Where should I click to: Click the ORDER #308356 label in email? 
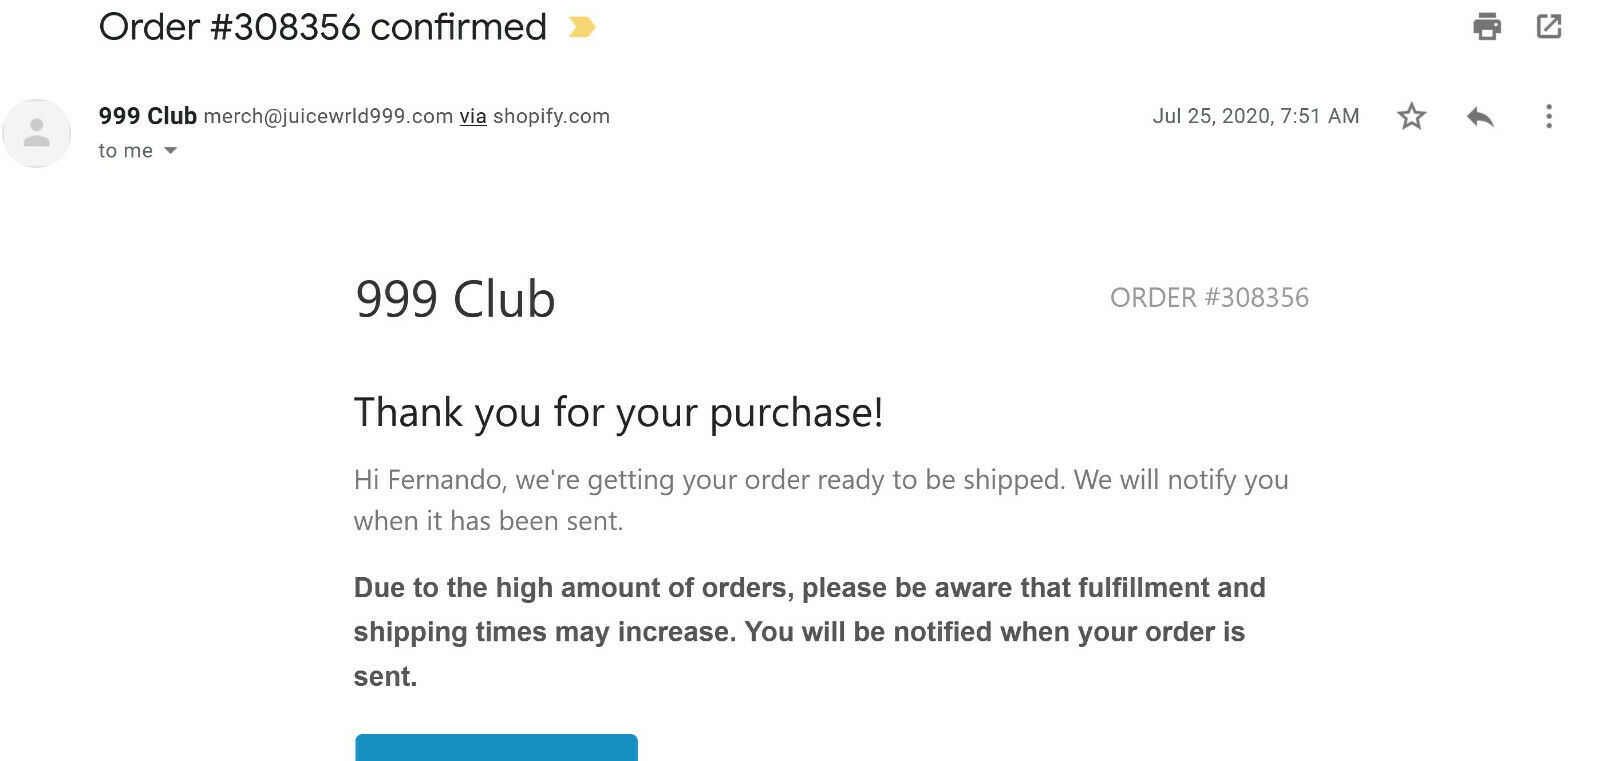pyautogui.click(x=1209, y=297)
